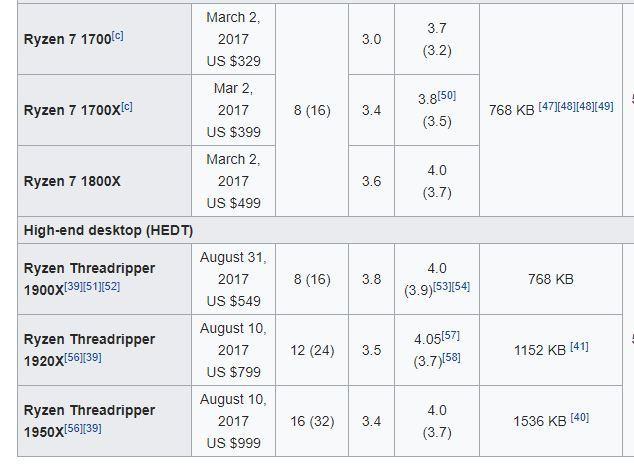Follow reference [50] next to 3.8 boost clock
This screenshot has width=634, height=469.
446,96
